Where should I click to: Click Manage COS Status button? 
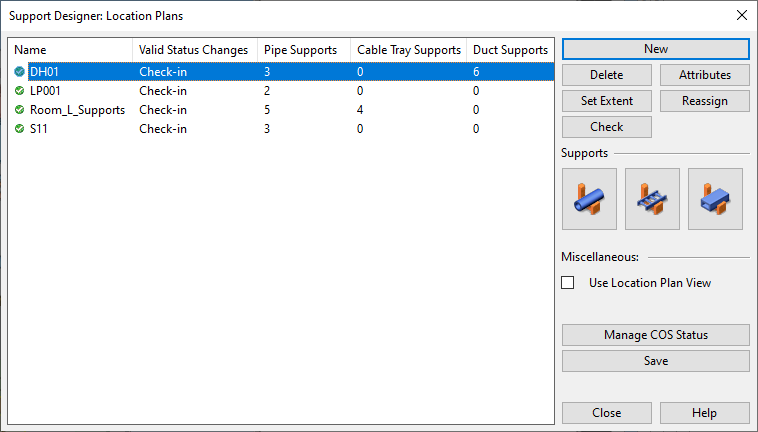click(x=656, y=335)
